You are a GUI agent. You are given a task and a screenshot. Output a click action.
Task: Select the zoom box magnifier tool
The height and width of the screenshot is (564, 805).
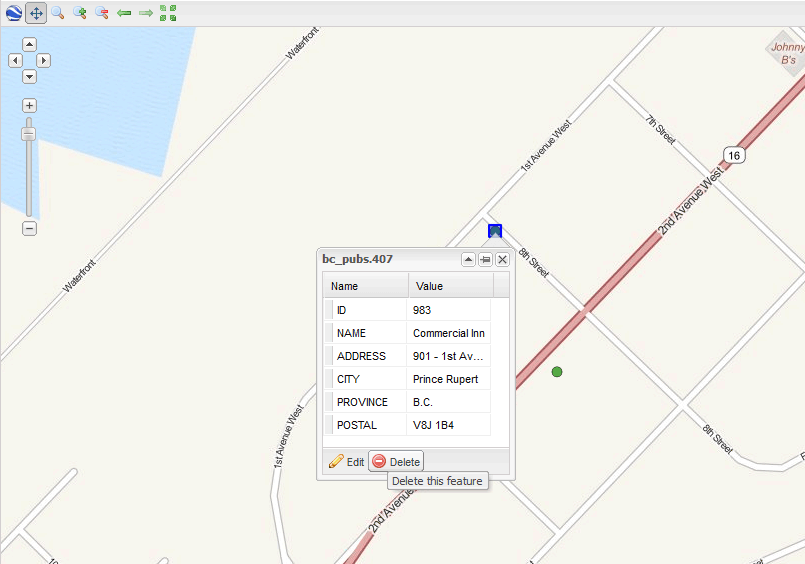pyautogui.click(x=58, y=13)
